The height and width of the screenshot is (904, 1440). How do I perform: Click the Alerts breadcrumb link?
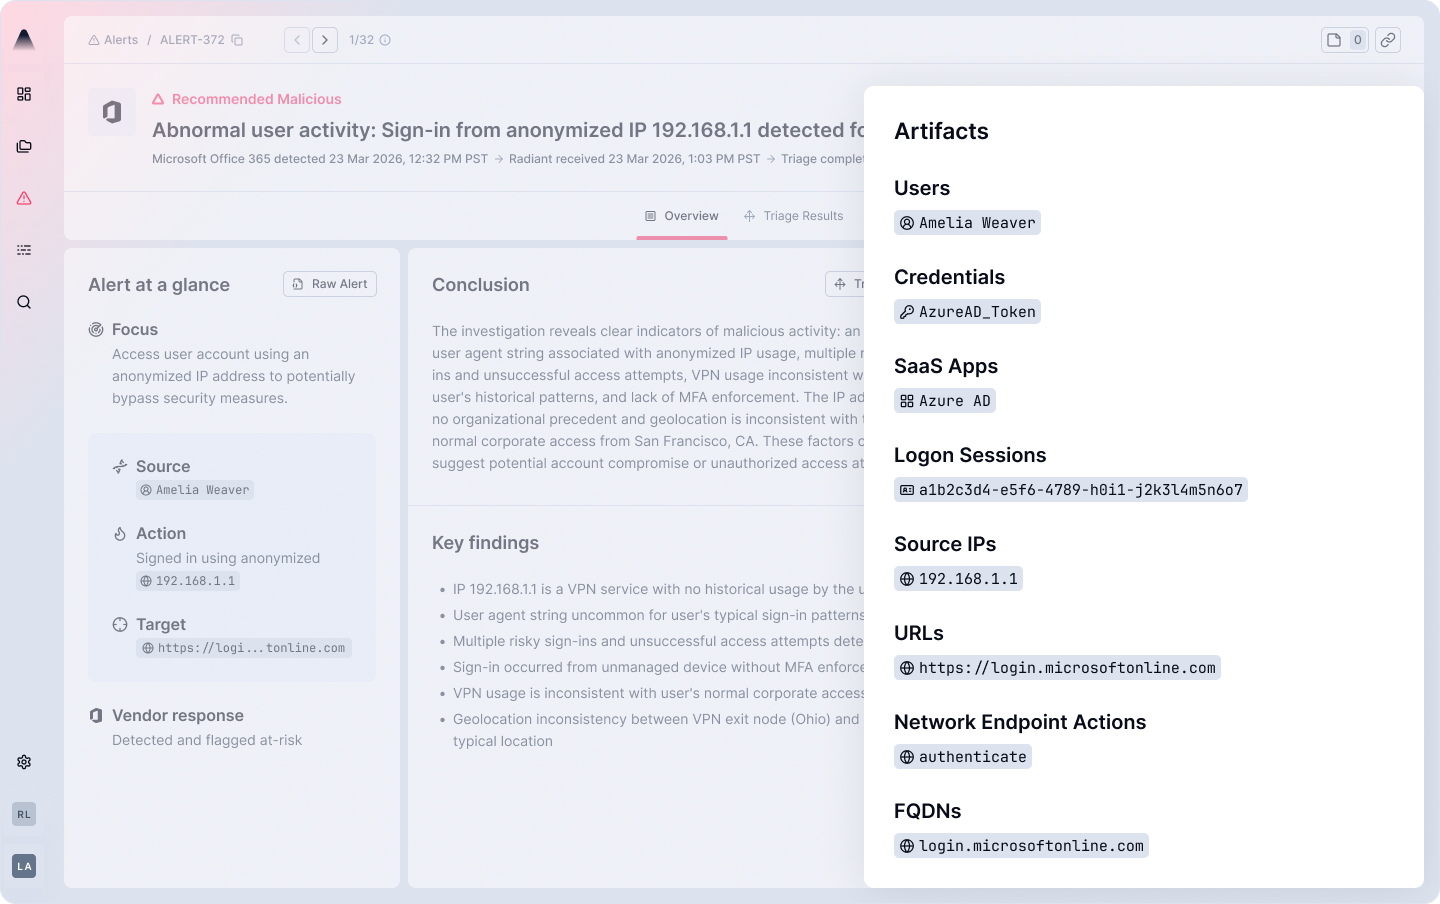pos(113,40)
